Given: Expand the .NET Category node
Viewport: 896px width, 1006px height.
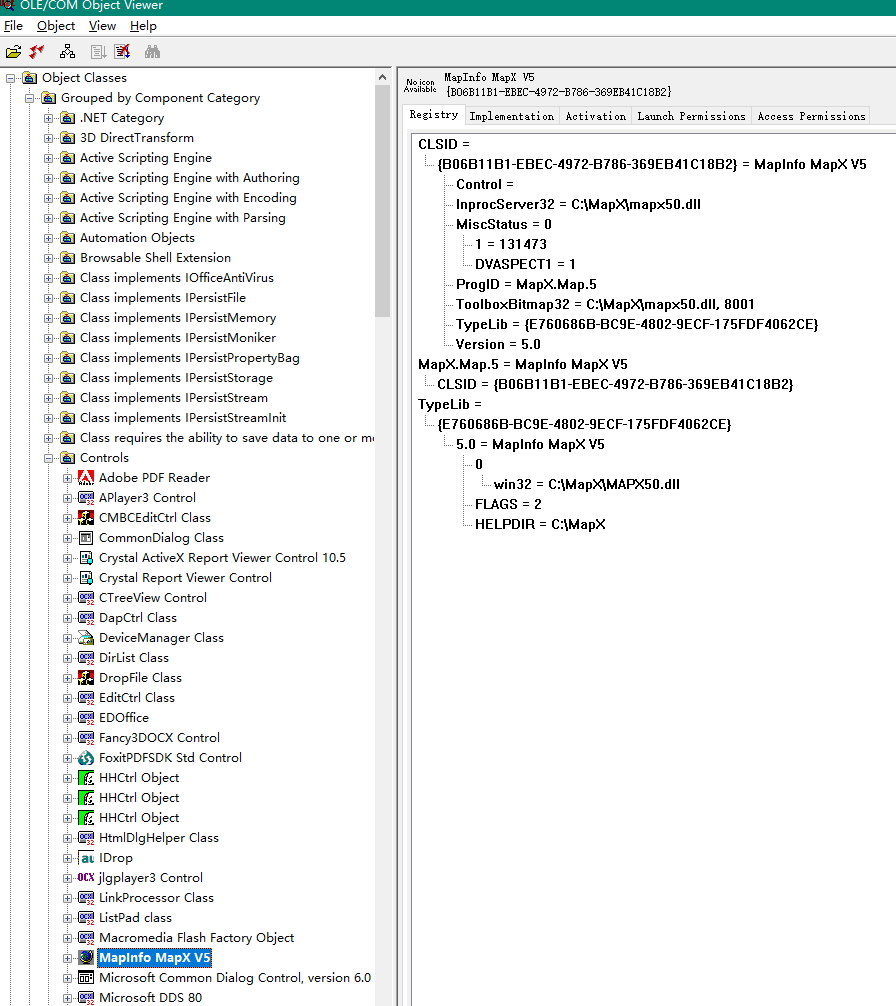Looking at the screenshot, I should (48, 118).
